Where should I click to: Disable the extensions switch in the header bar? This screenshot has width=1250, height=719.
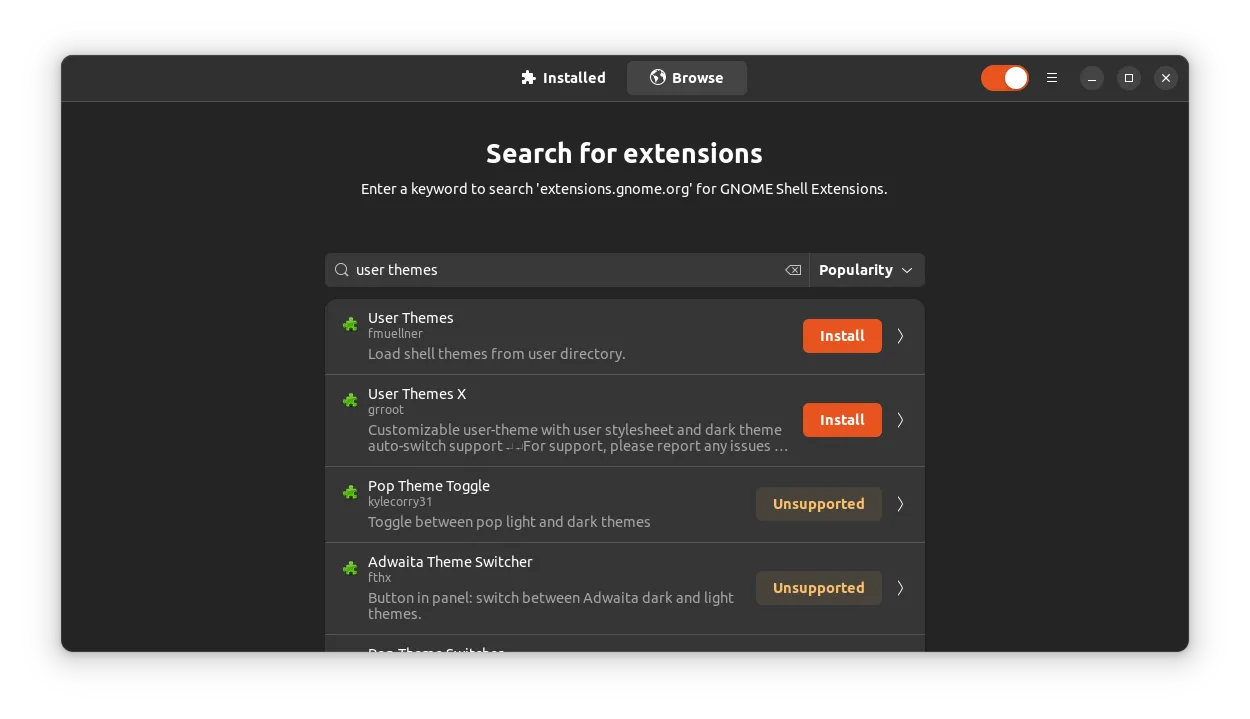click(x=1004, y=77)
